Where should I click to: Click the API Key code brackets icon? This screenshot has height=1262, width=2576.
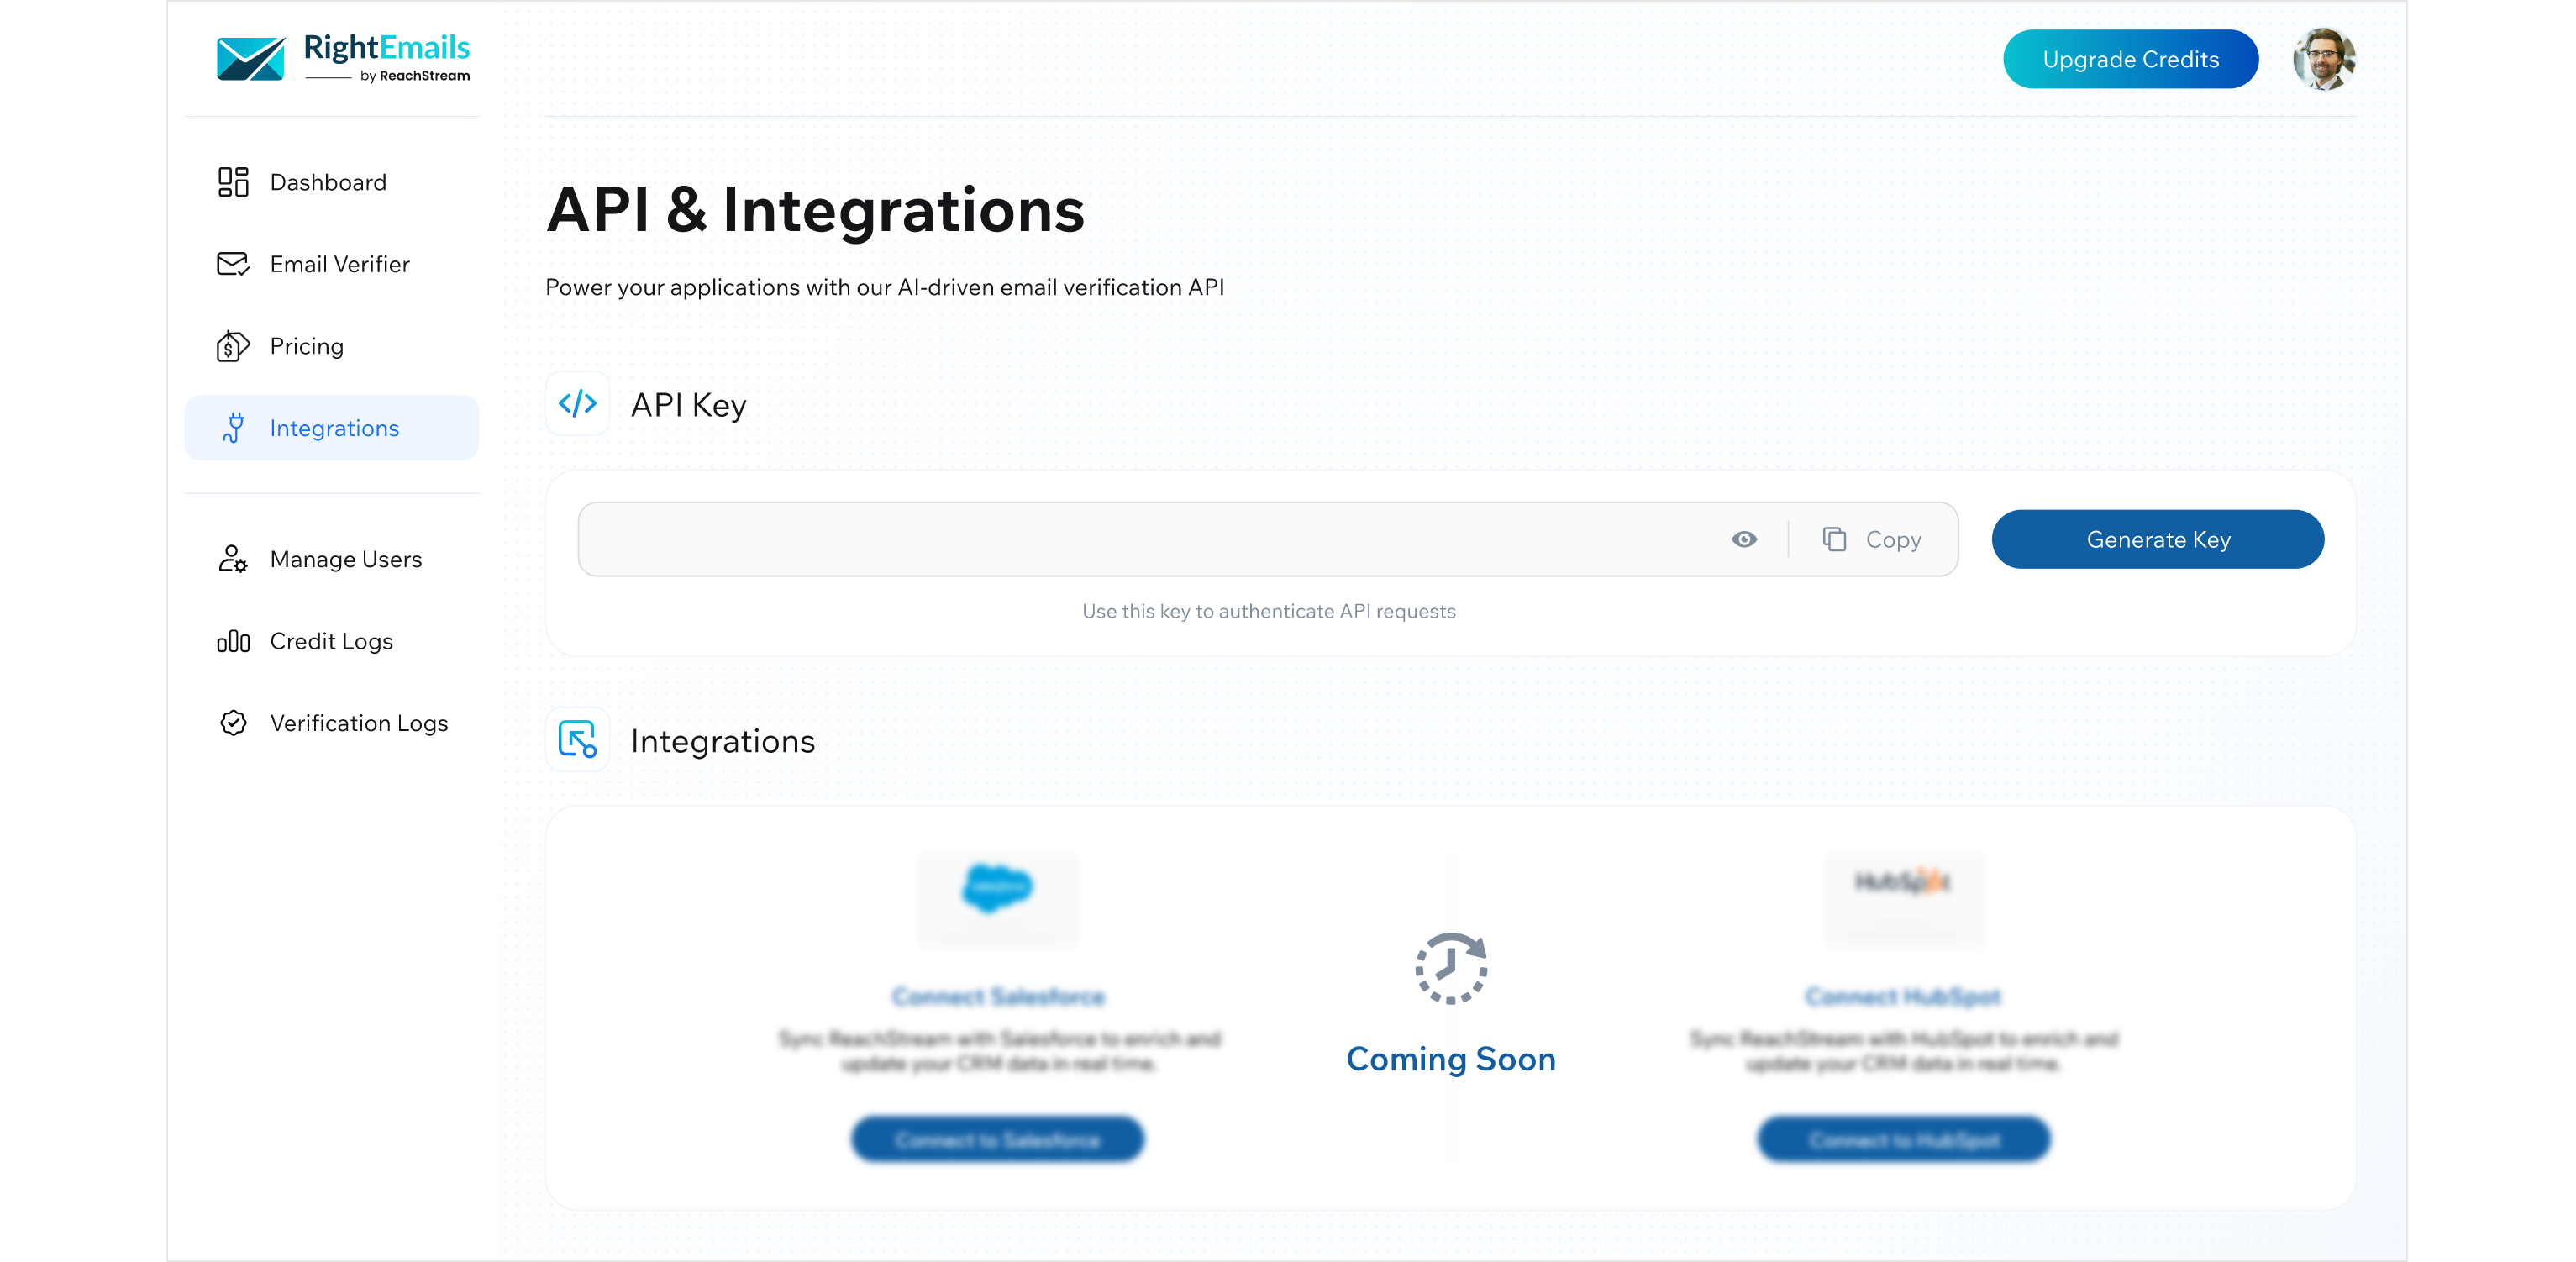point(577,404)
